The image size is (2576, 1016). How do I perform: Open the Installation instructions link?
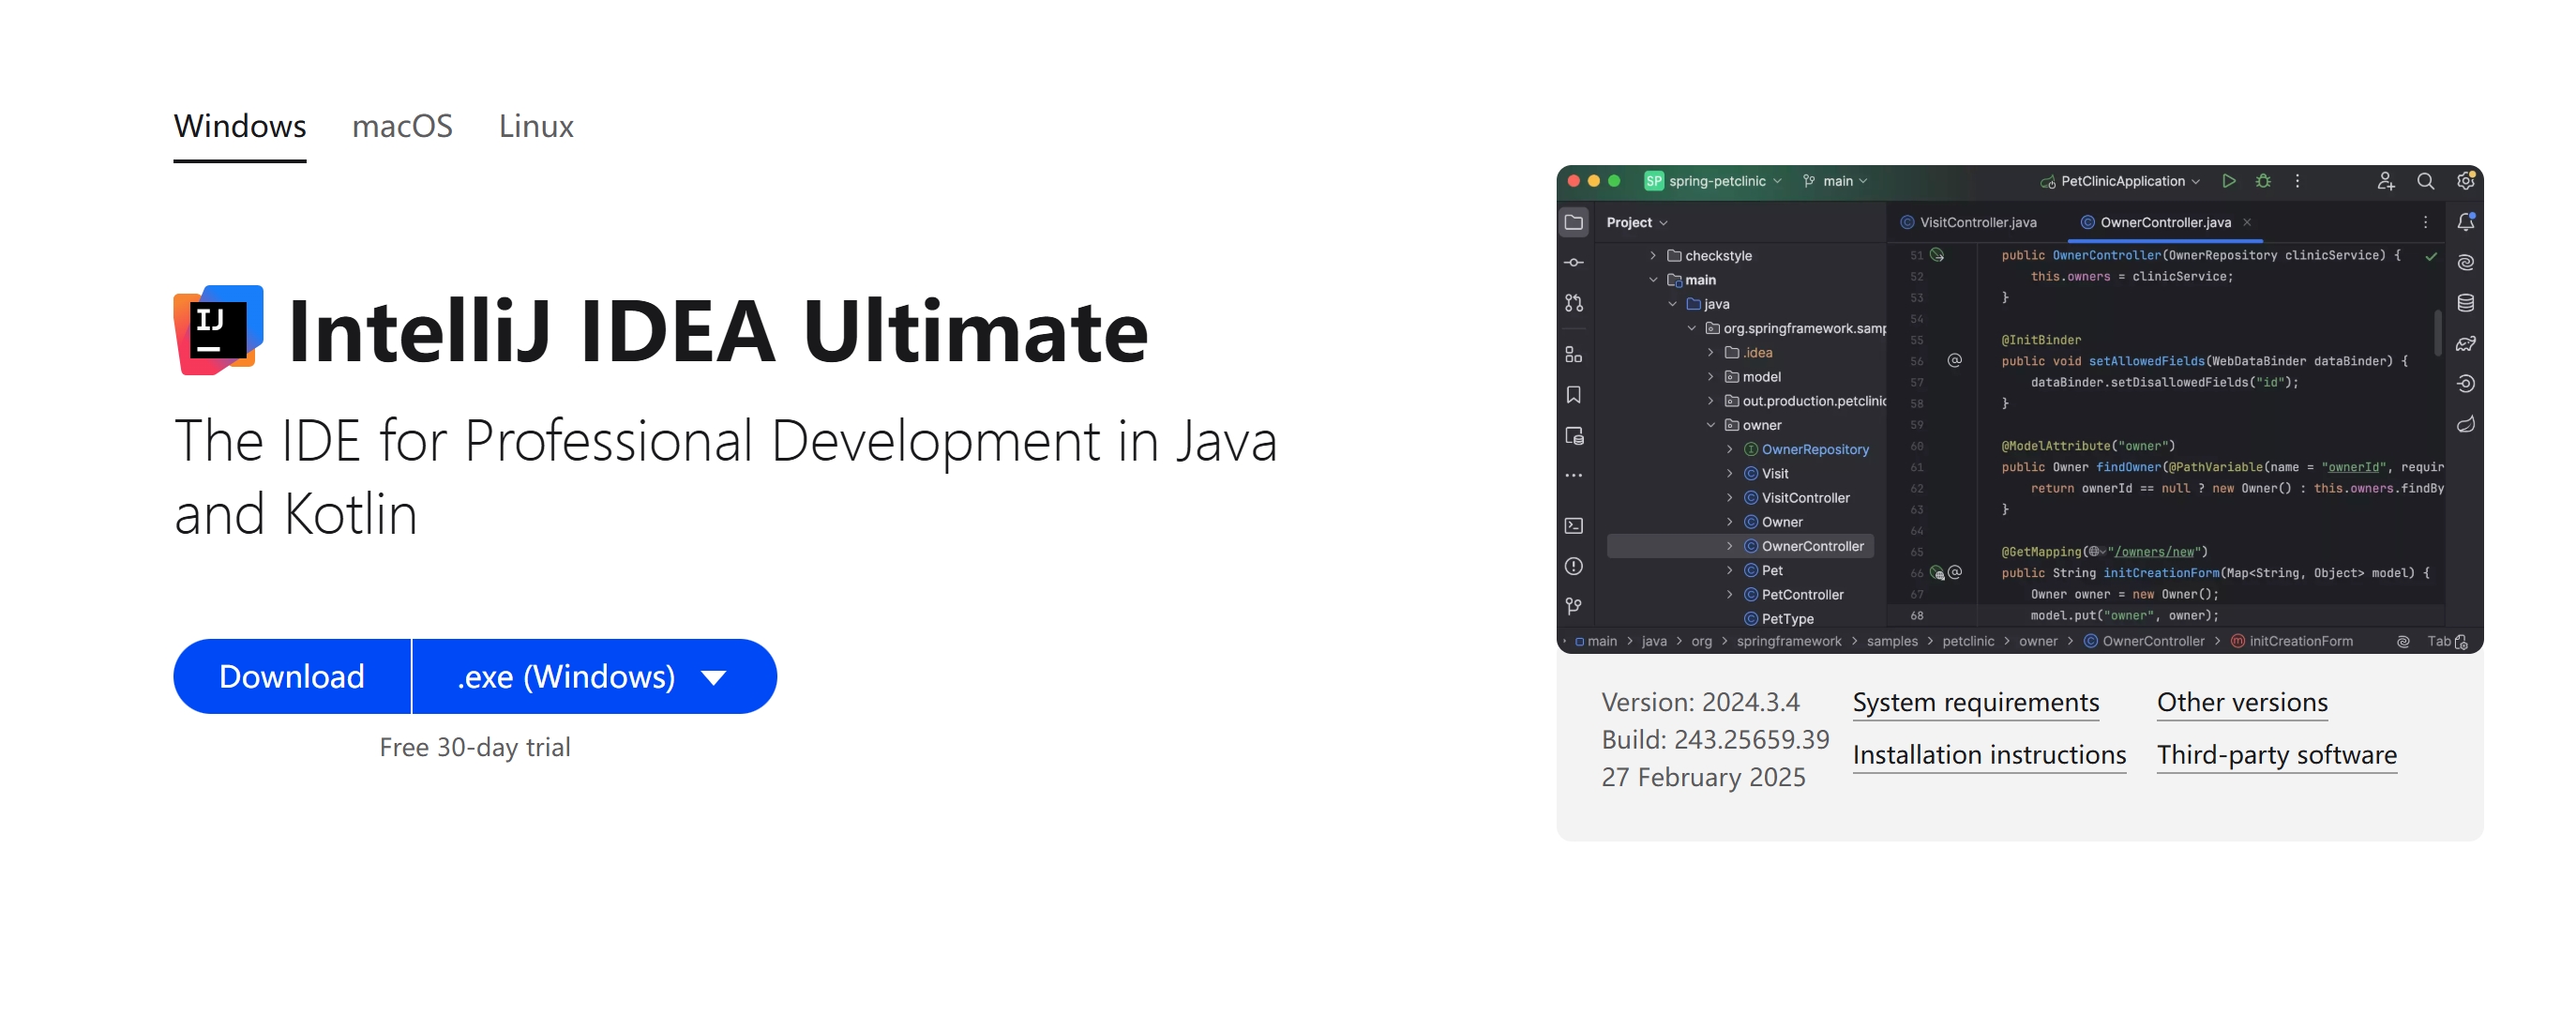pos(1989,755)
